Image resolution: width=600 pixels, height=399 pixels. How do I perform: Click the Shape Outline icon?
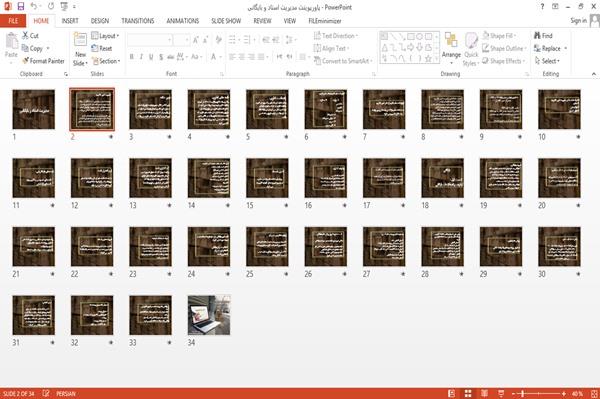(x=486, y=48)
